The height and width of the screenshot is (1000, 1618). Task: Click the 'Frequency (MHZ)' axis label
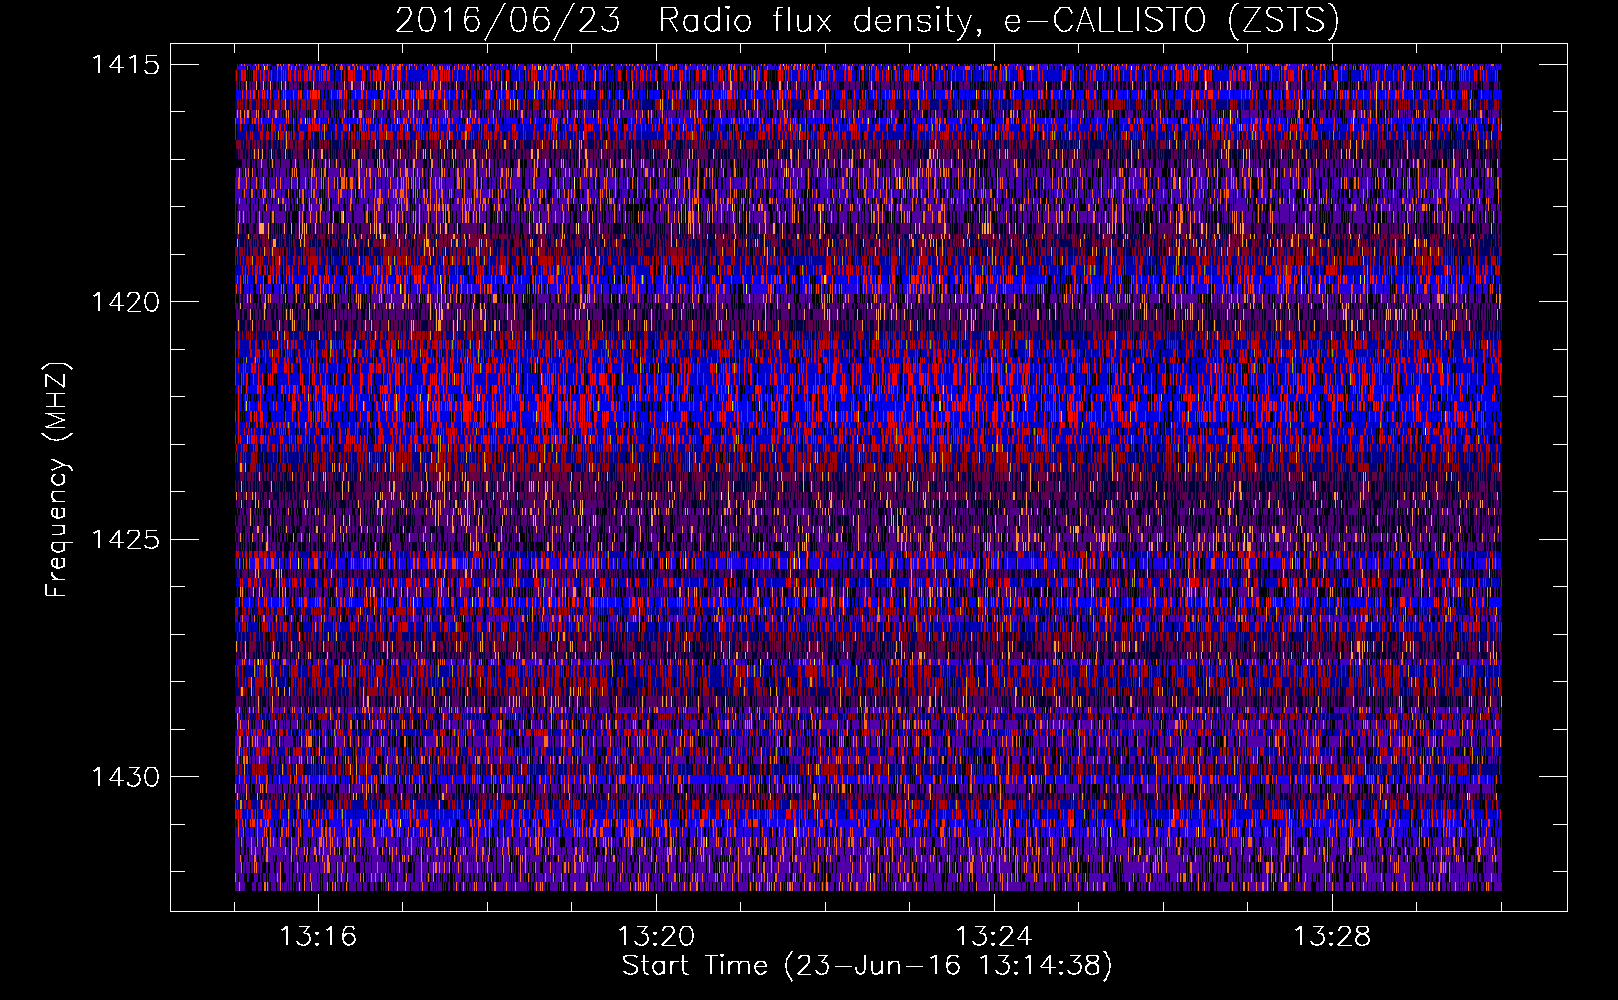coord(57,480)
